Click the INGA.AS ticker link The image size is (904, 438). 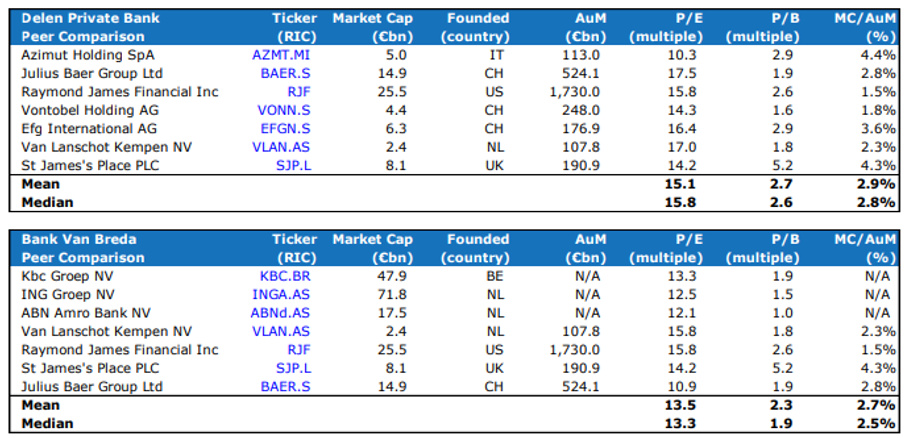click(x=285, y=295)
